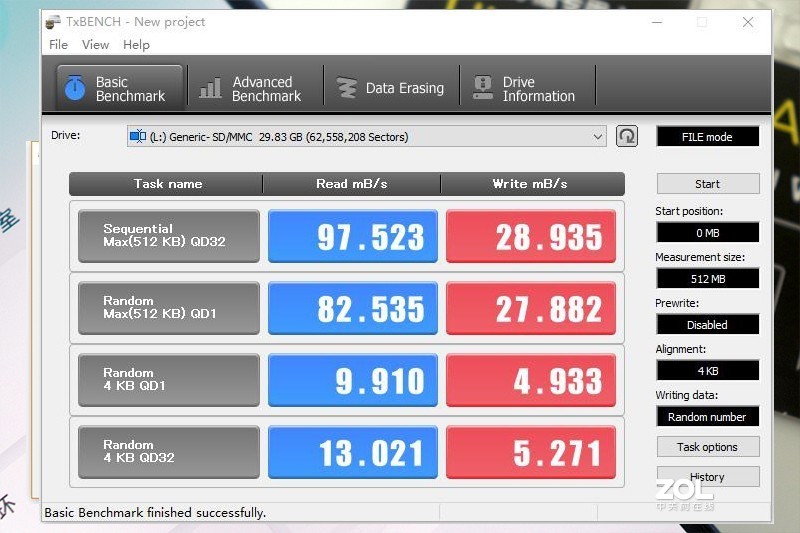Viewport: 800px width, 533px height.
Task: Open the Measurement size 512 MB selector
Action: 708,279
